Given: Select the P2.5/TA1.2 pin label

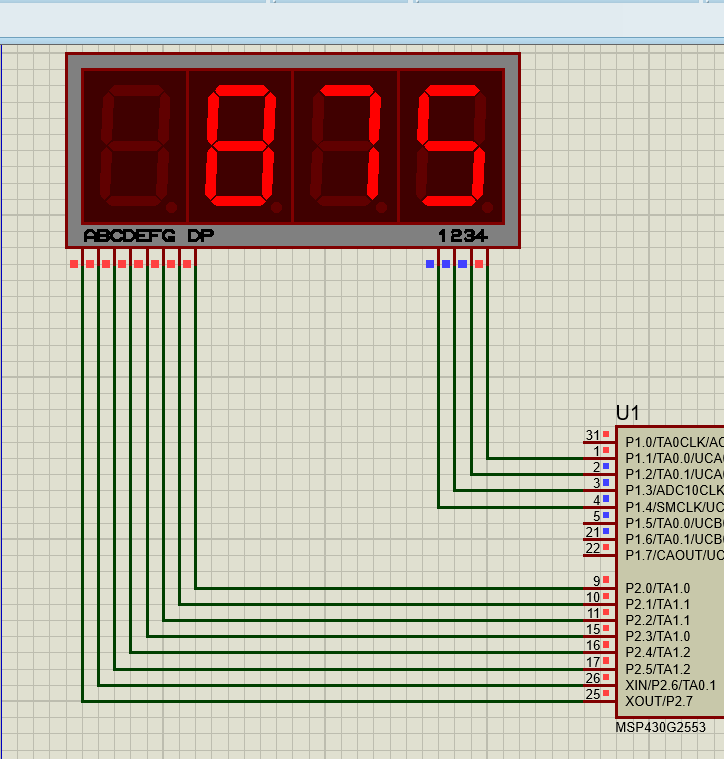Looking at the screenshot, I should 658,669.
